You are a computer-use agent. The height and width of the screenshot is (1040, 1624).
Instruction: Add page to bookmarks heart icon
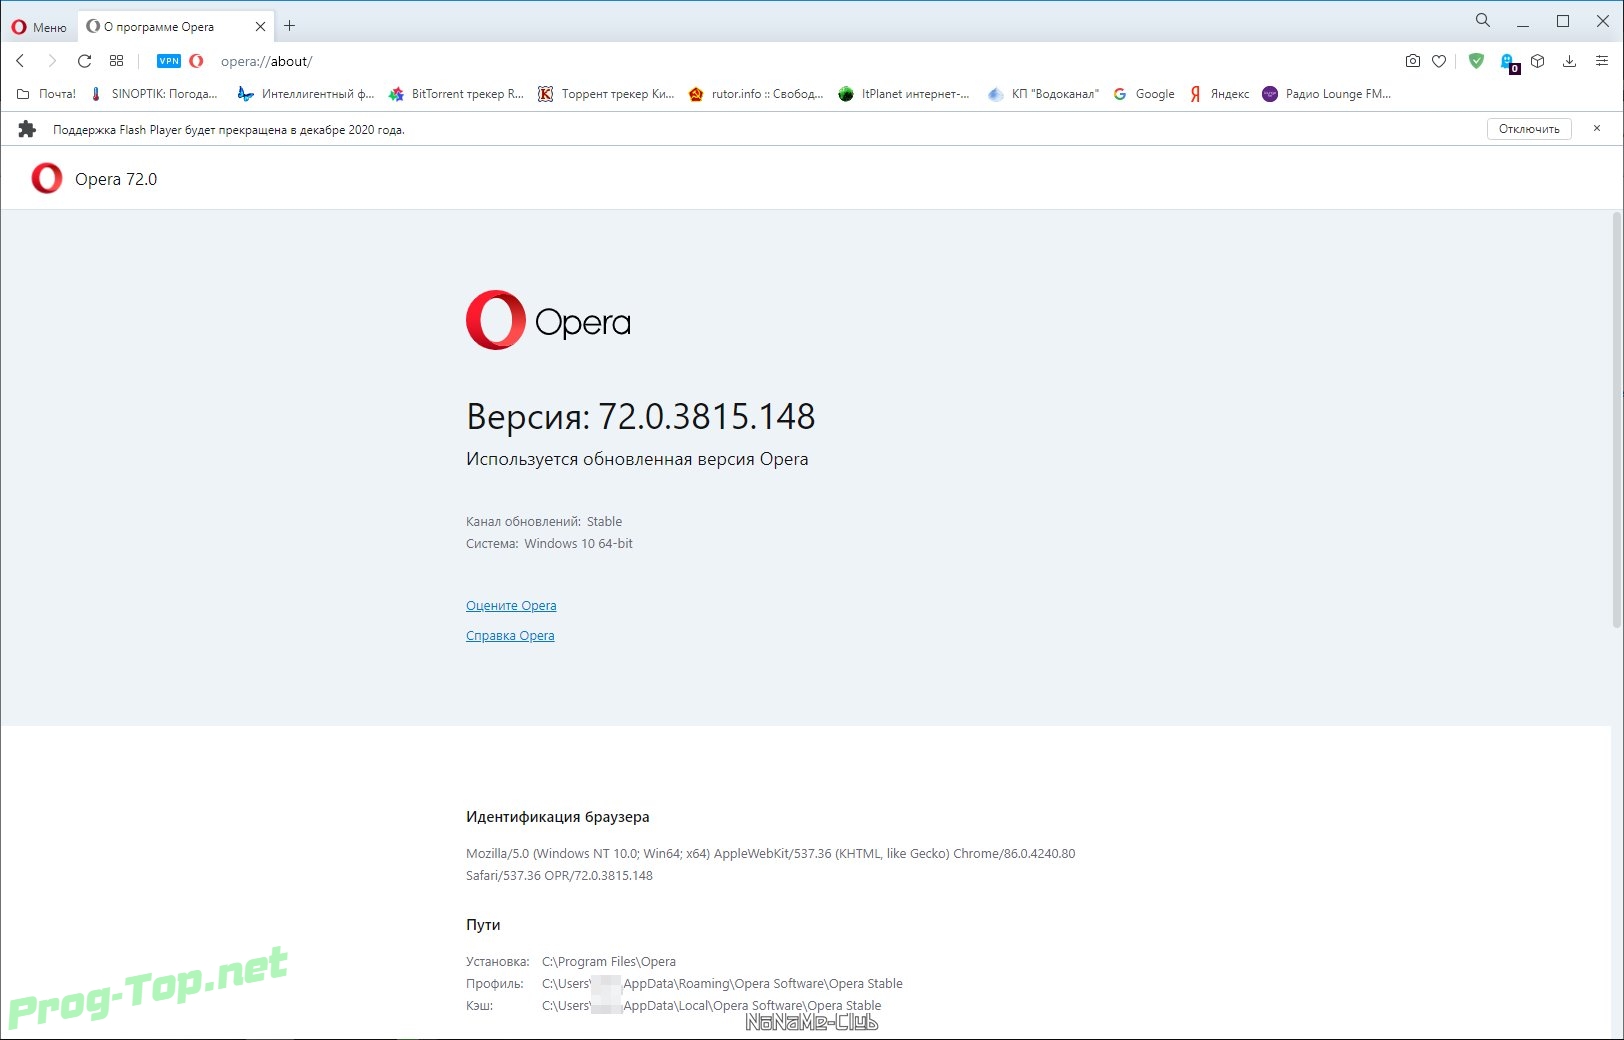tap(1439, 61)
